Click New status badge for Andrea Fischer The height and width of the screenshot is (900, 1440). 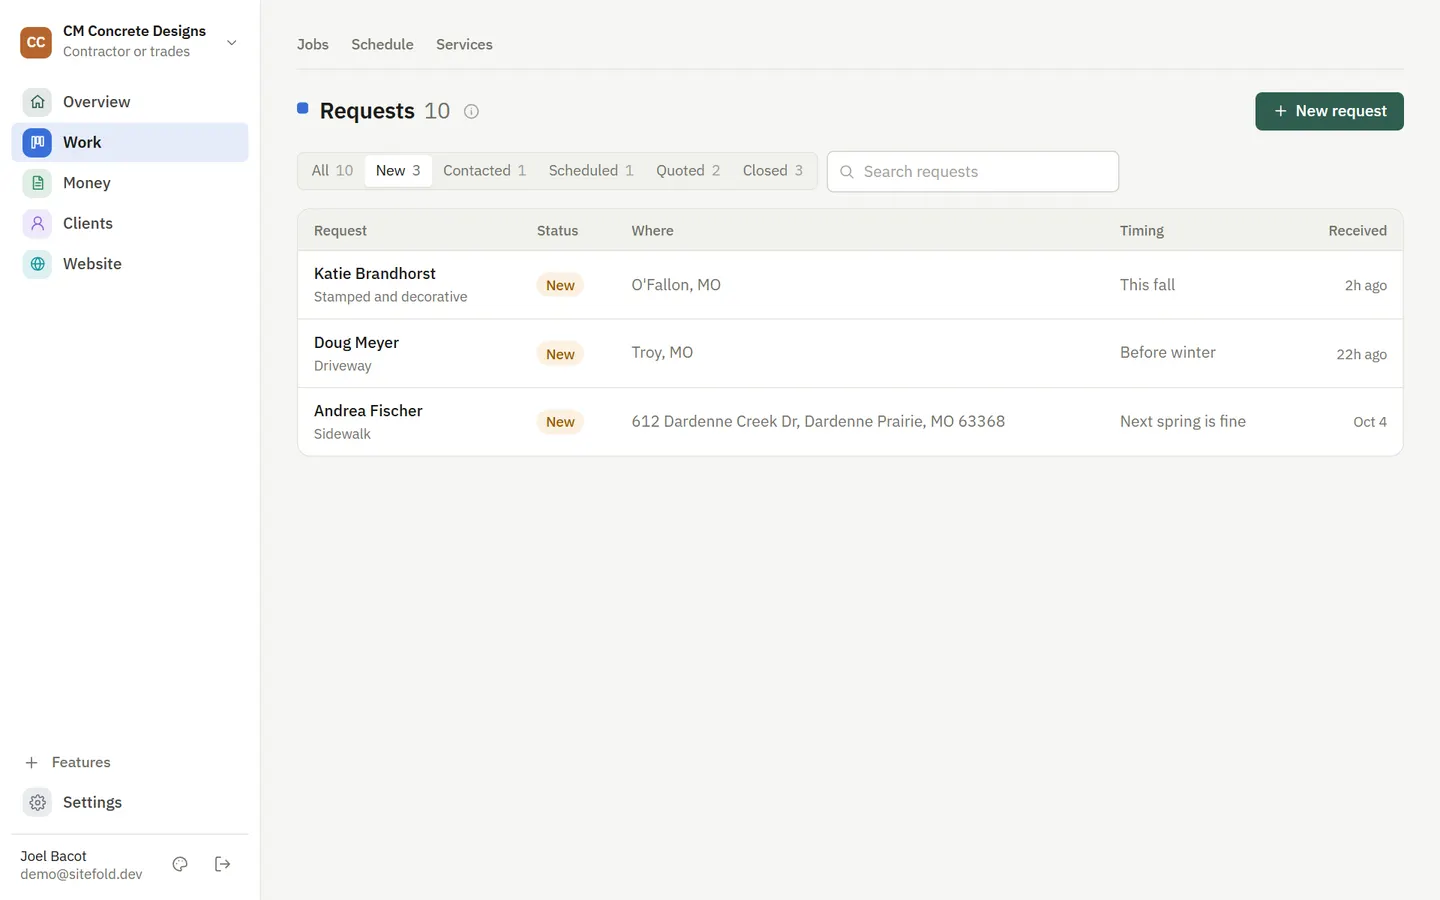(x=560, y=422)
